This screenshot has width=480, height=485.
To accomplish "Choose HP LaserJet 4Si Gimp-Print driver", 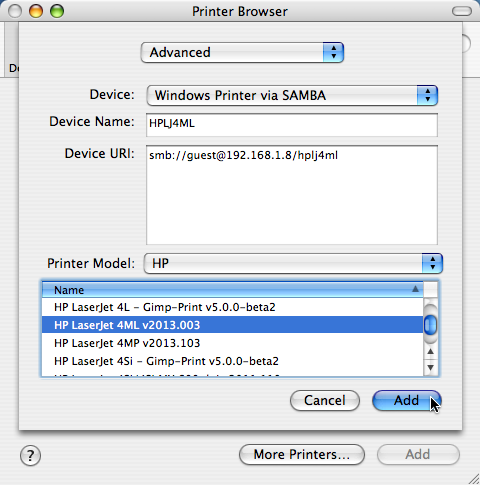I will coord(232,361).
